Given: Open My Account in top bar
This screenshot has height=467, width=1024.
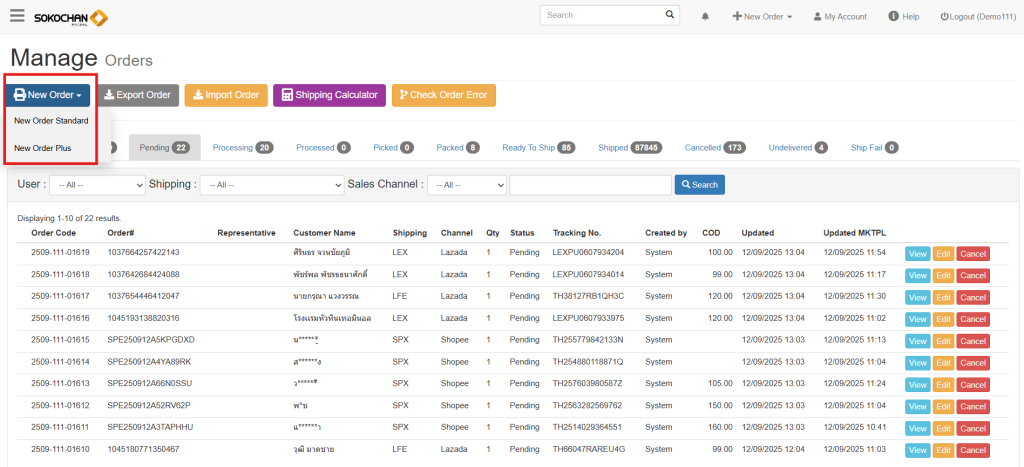Looking at the screenshot, I should click(839, 17).
